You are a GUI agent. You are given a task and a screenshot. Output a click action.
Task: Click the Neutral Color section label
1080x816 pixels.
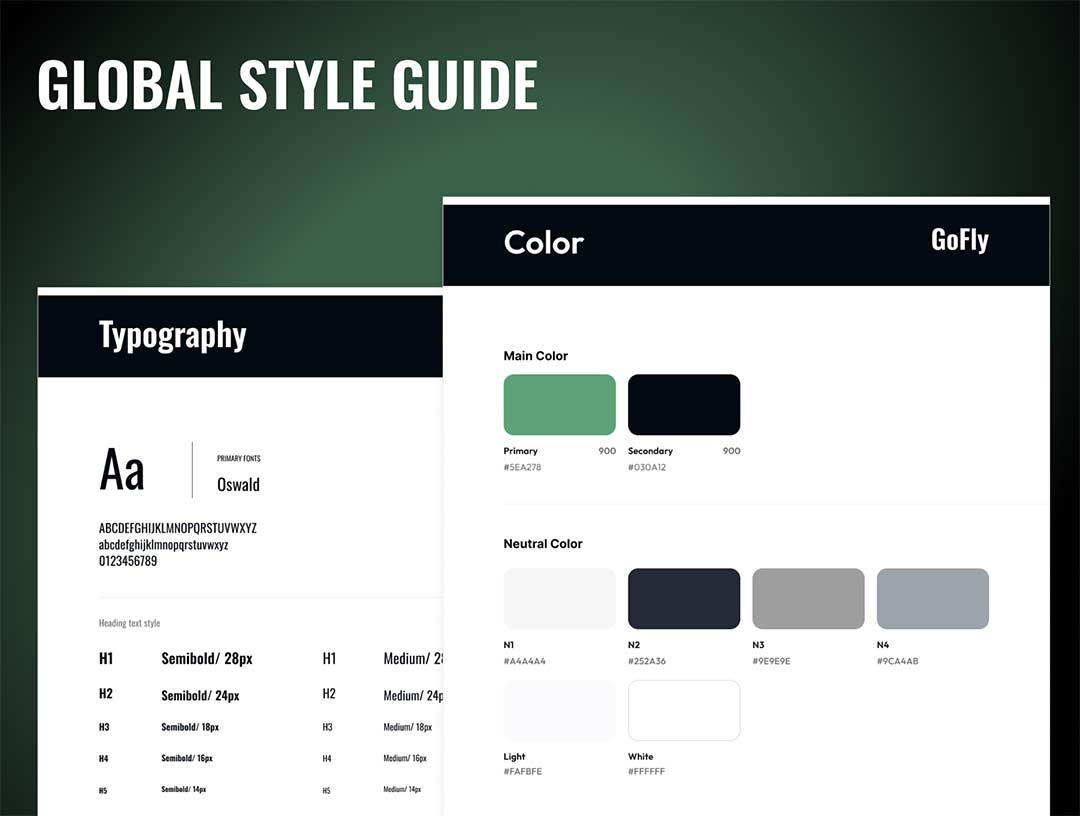click(543, 544)
